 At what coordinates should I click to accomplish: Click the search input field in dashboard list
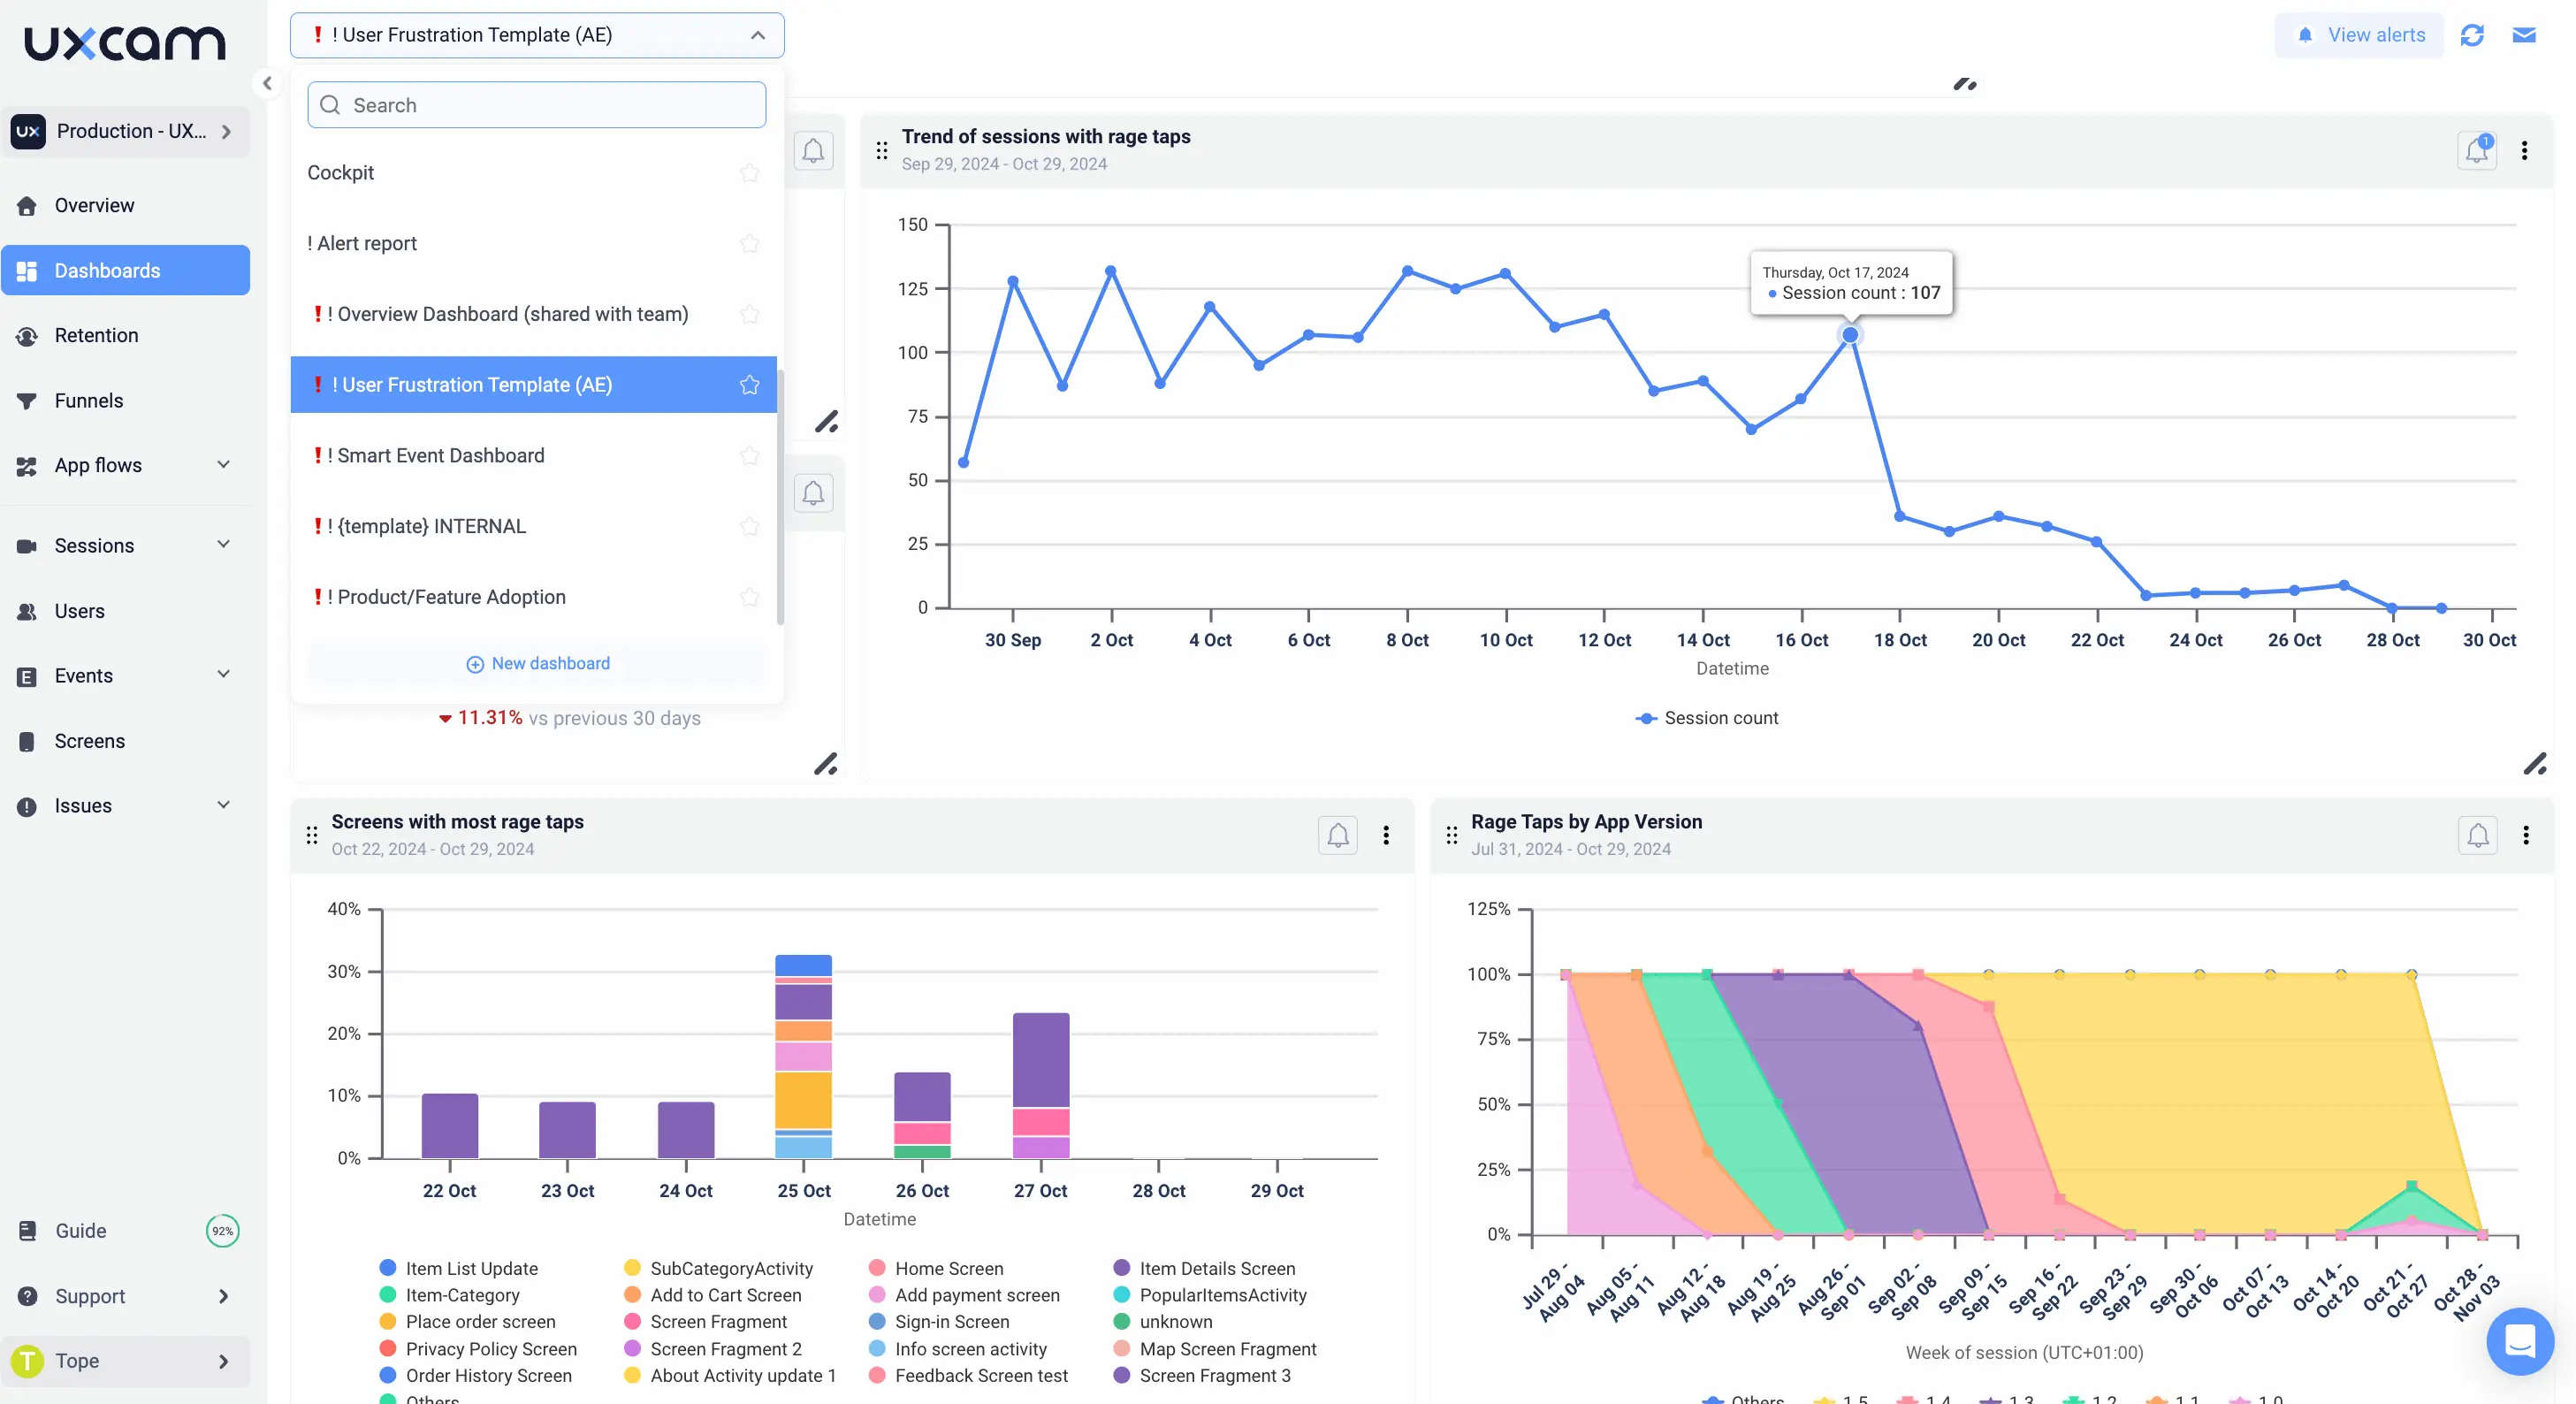pyautogui.click(x=536, y=105)
